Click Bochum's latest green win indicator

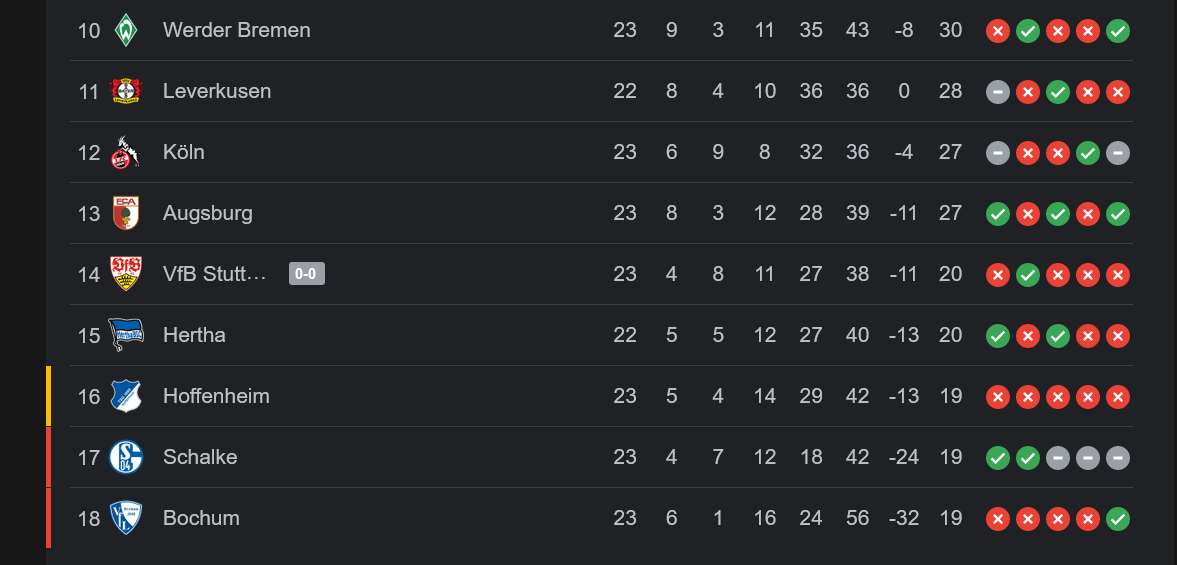click(1118, 518)
